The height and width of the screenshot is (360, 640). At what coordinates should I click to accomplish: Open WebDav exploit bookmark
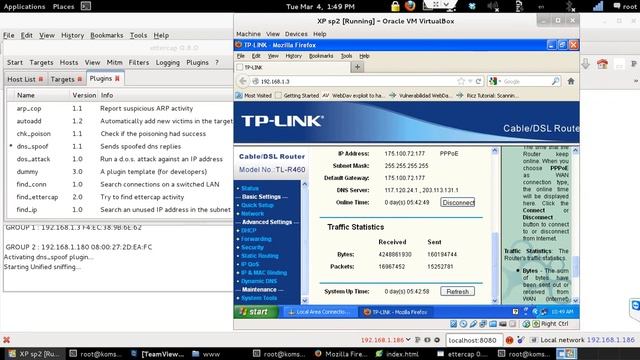(353, 96)
